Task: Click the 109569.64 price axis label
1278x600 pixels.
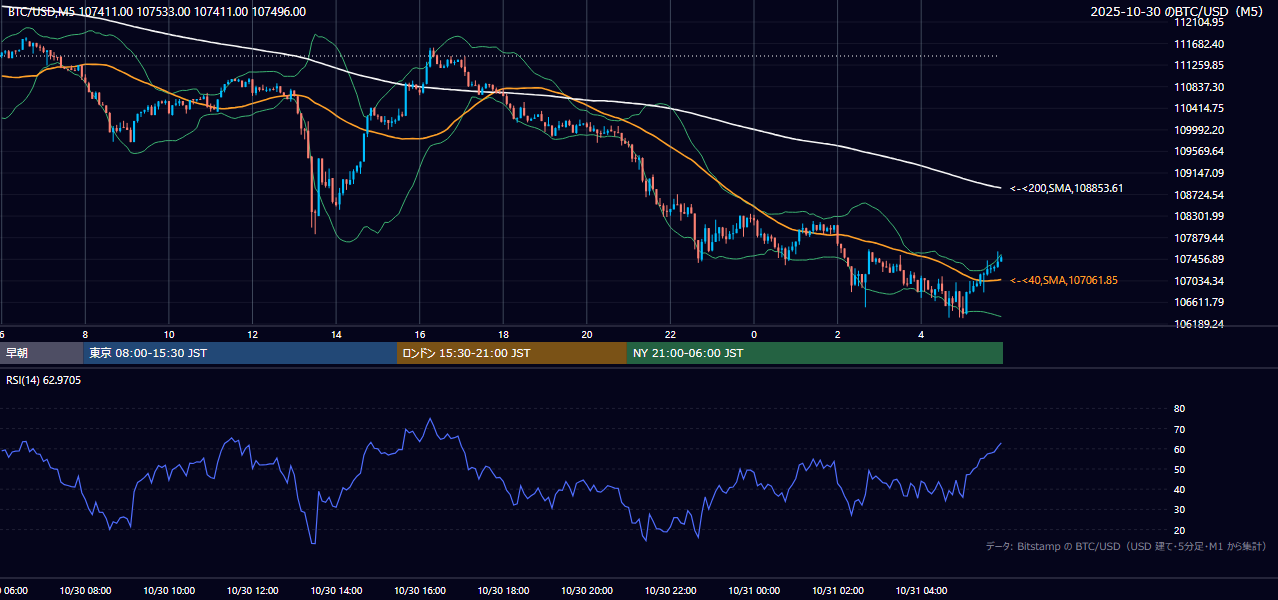Action: [1198, 152]
